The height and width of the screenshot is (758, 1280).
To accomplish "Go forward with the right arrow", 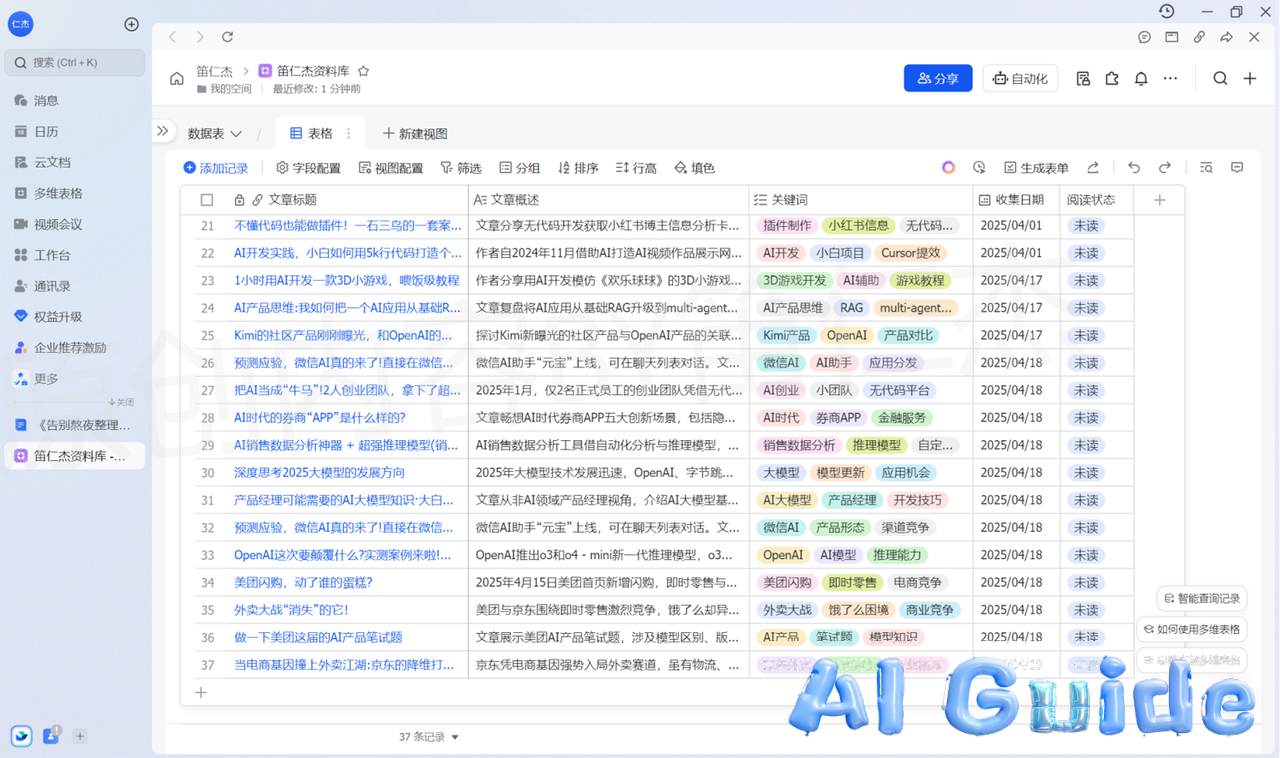I will click(x=200, y=37).
